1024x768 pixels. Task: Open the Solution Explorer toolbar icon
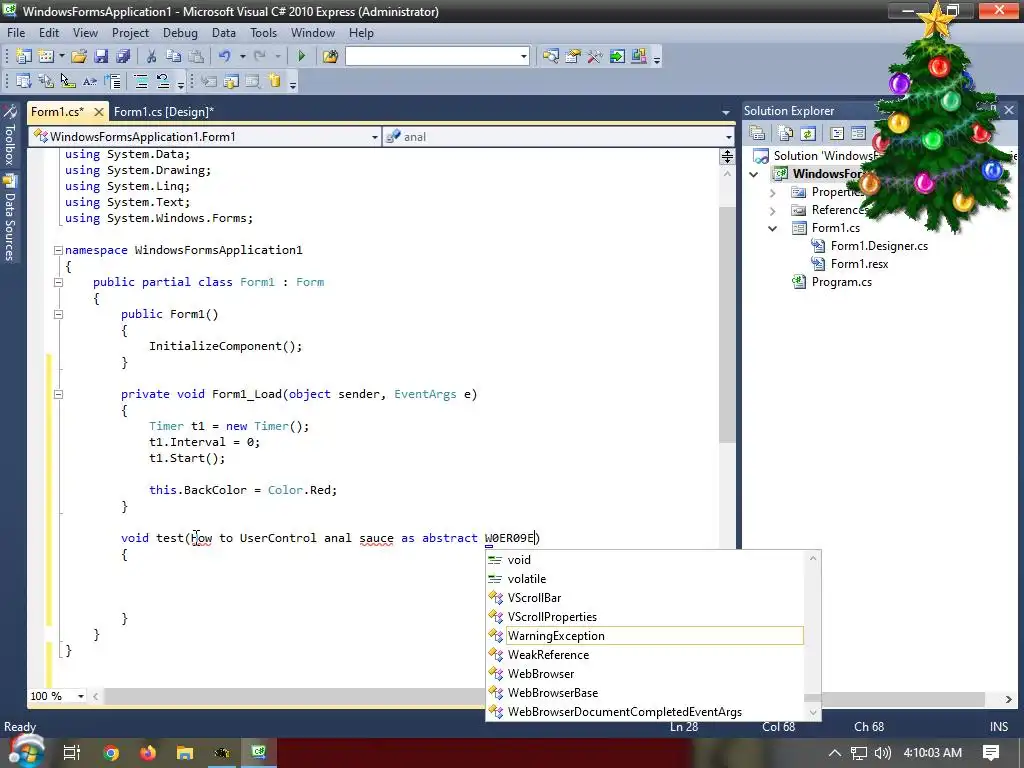tap(551, 57)
